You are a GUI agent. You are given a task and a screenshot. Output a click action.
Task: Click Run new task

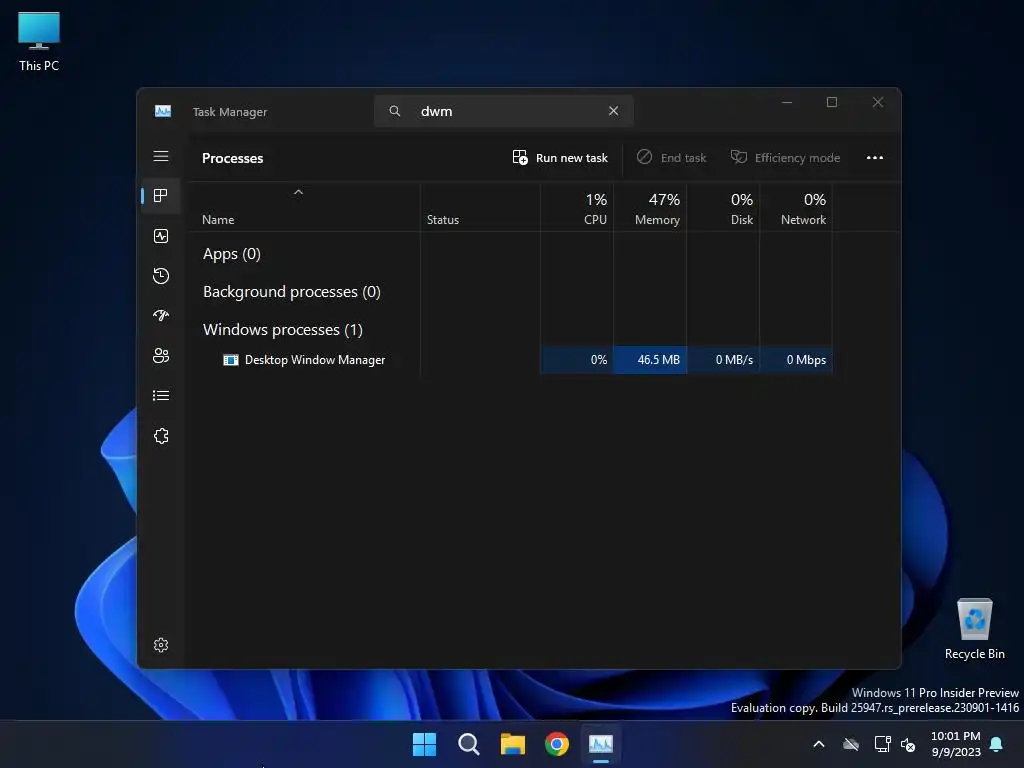click(x=560, y=157)
